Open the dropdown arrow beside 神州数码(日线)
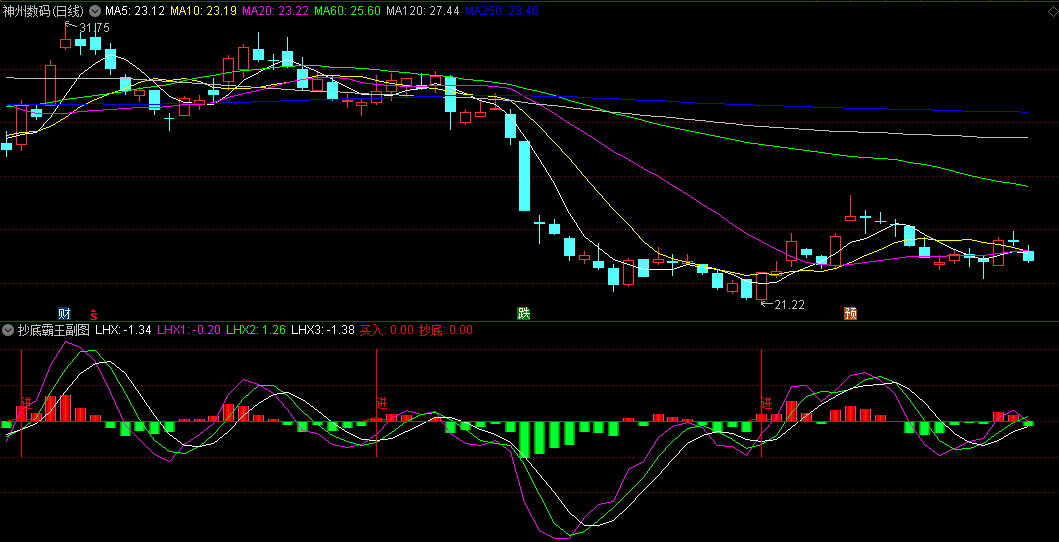The width and height of the screenshot is (1059, 542). click(x=95, y=11)
